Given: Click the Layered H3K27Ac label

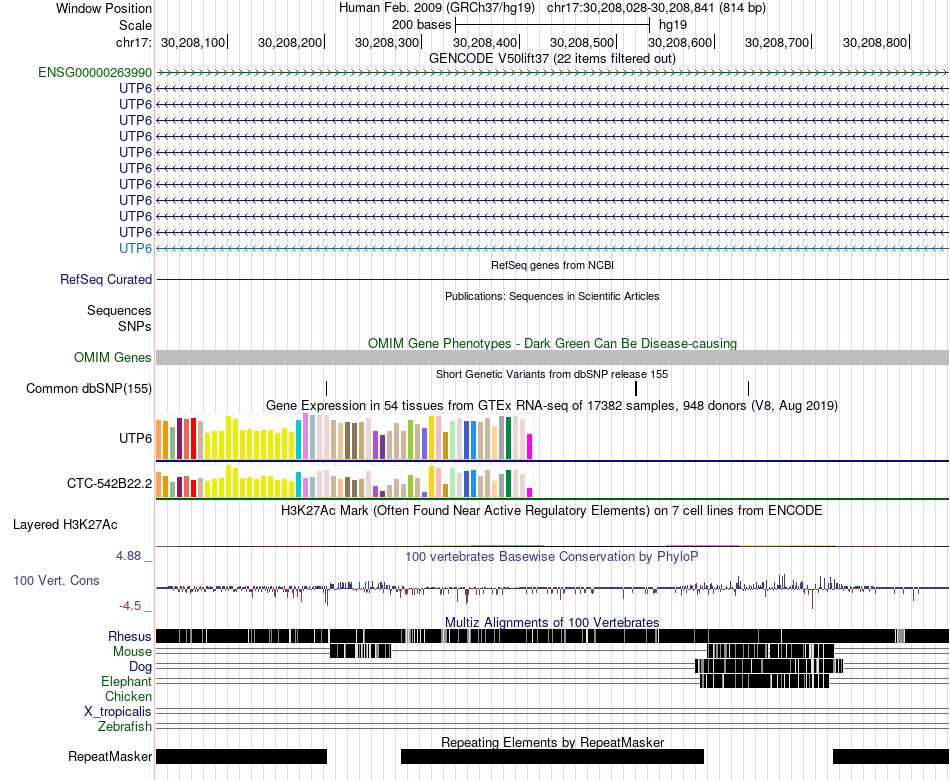Looking at the screenshot, I should tap(65, 525).
